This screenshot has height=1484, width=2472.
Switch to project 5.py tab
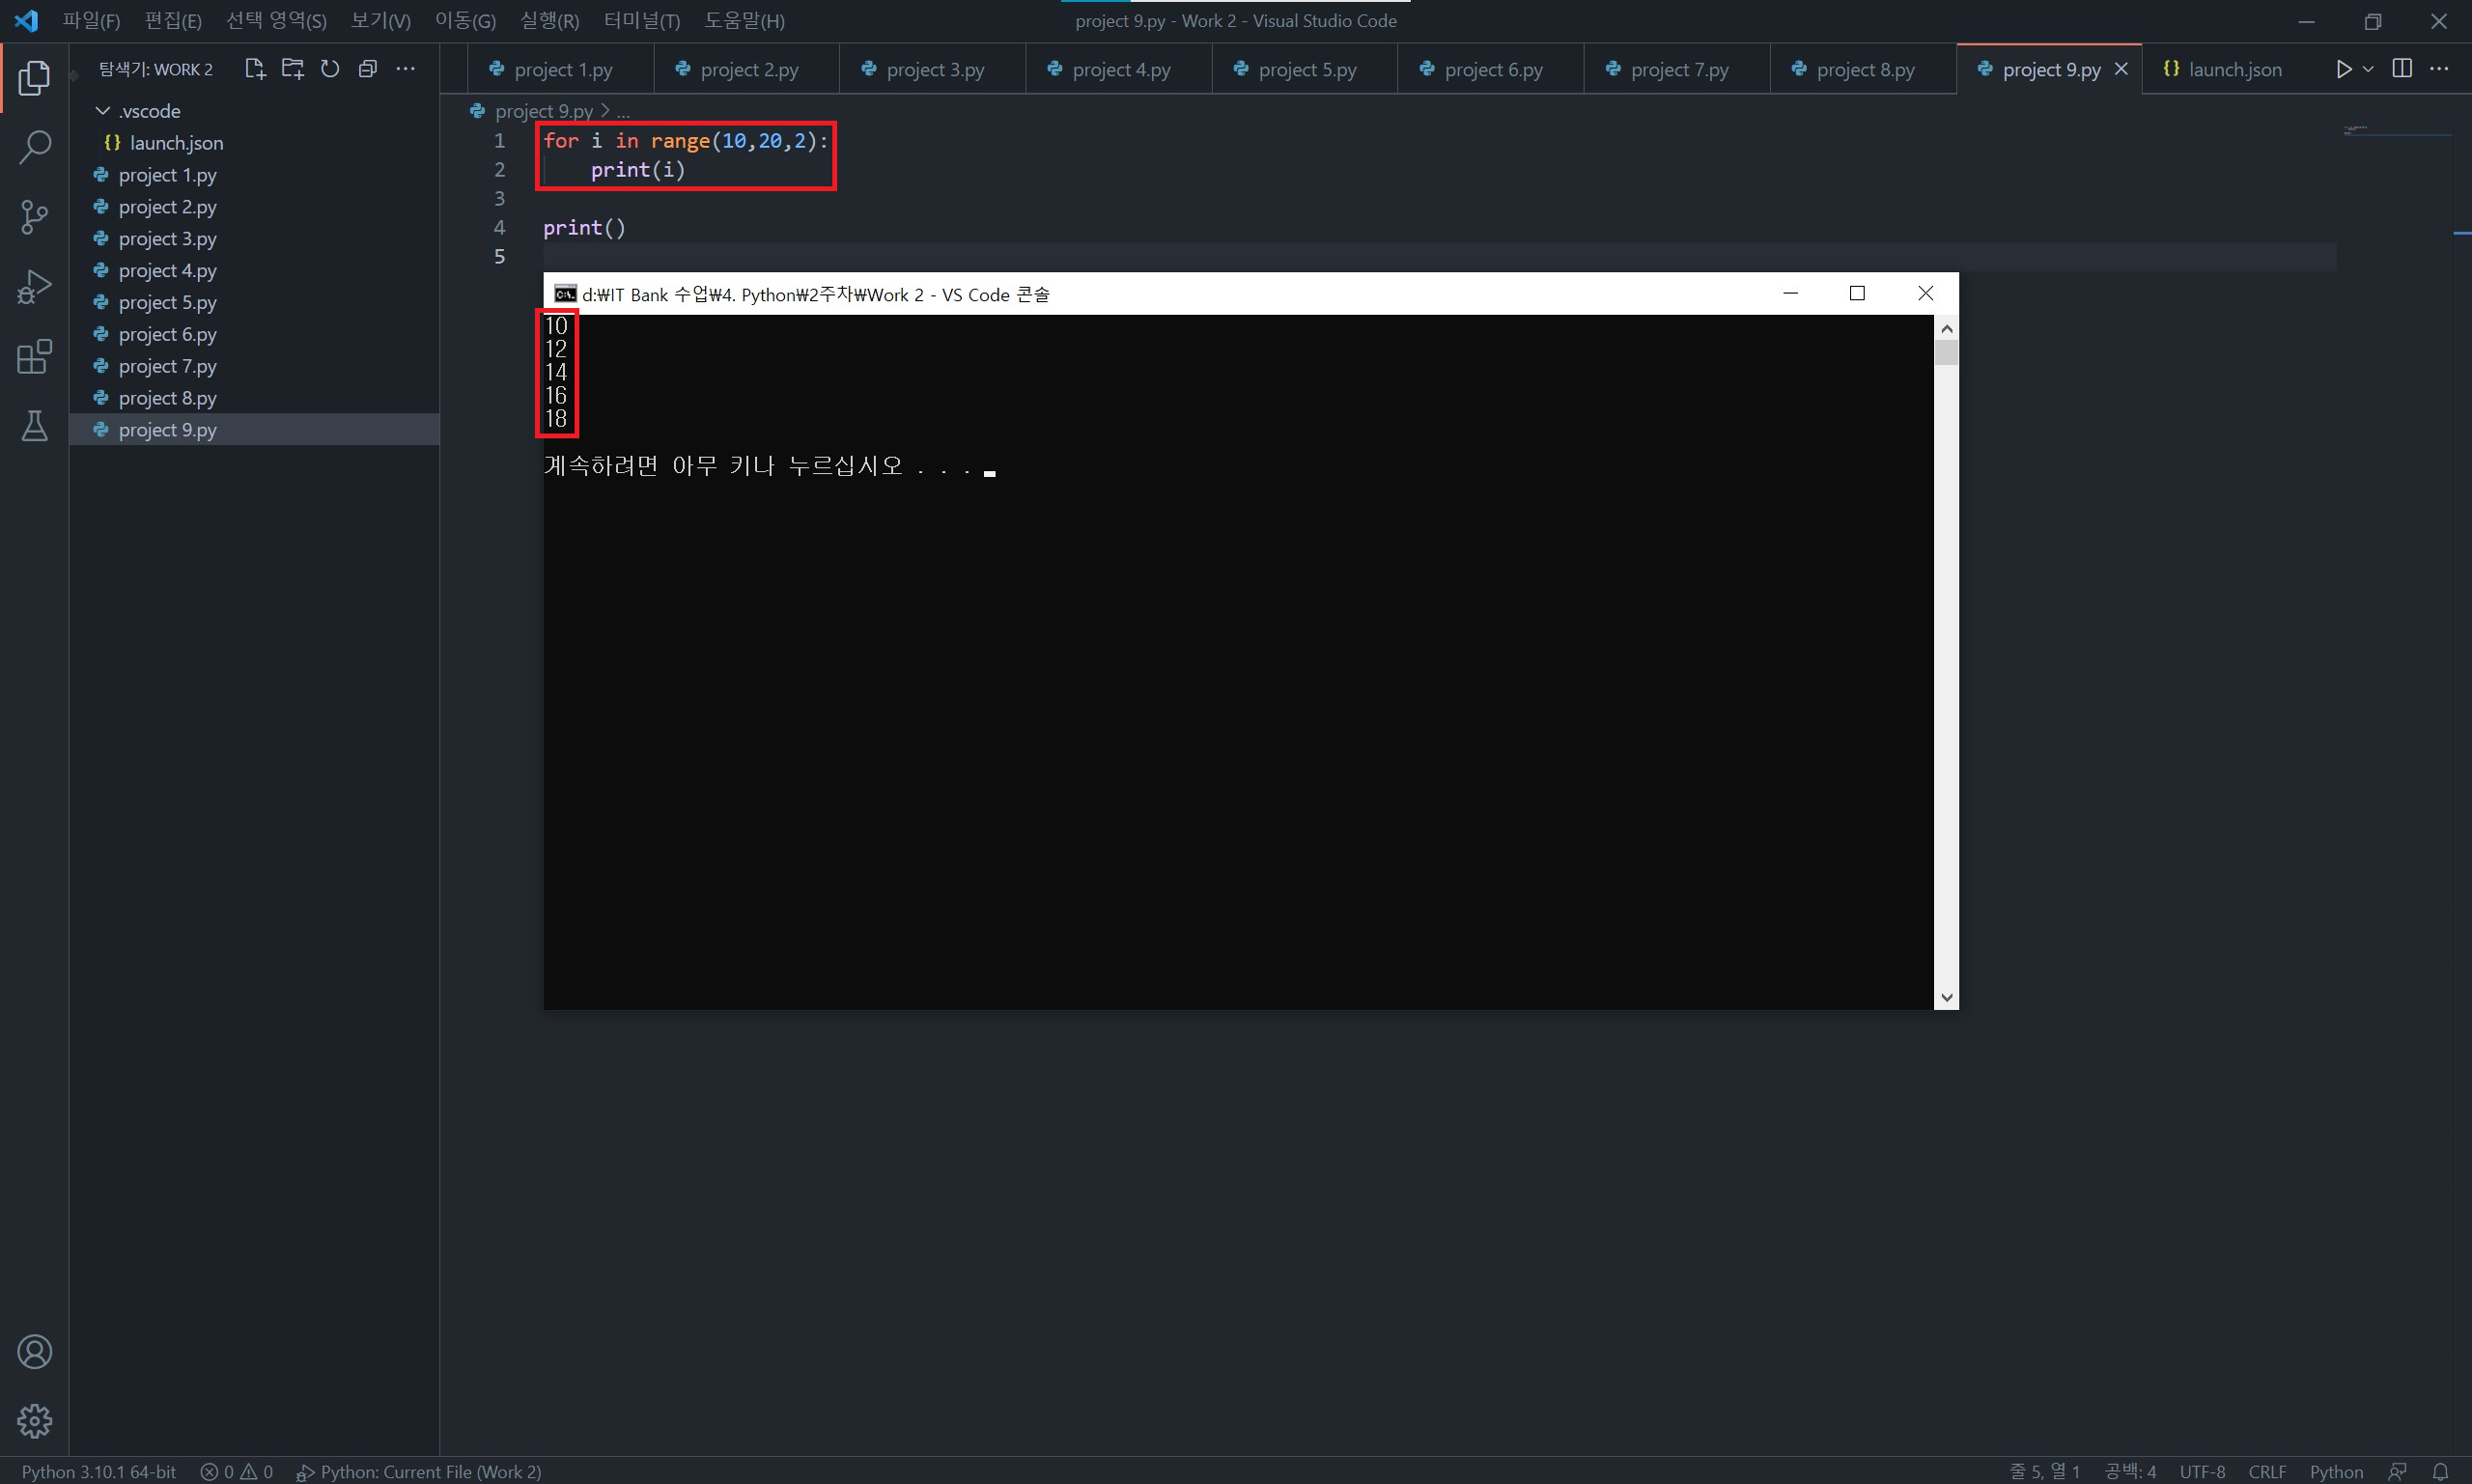(x=1306, y=70)
